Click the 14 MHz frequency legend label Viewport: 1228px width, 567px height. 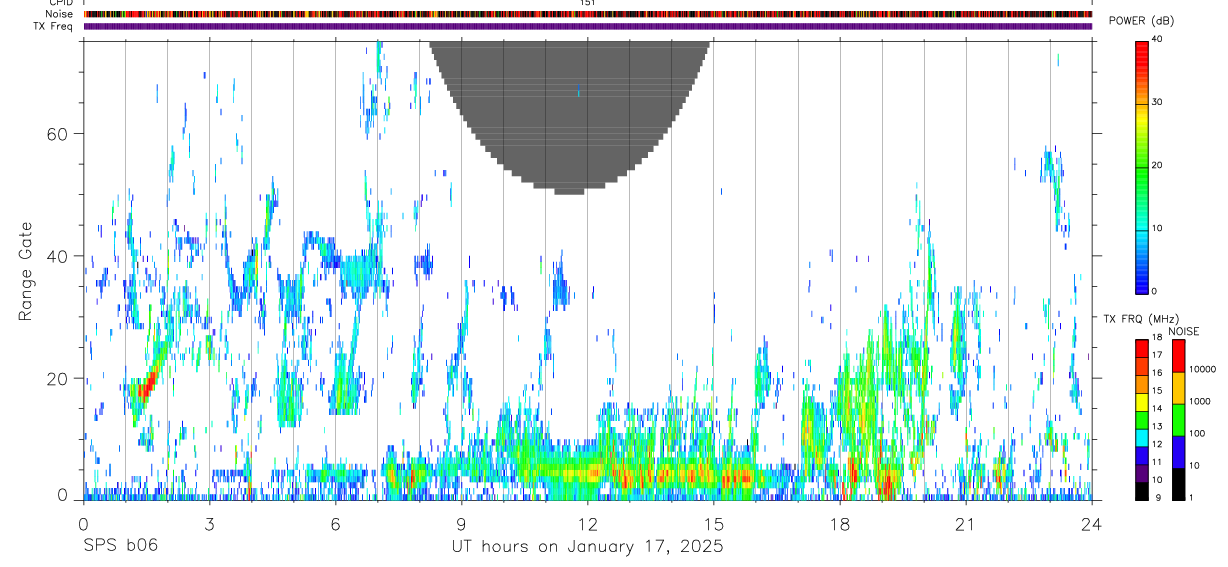[x=1158, y=409]
